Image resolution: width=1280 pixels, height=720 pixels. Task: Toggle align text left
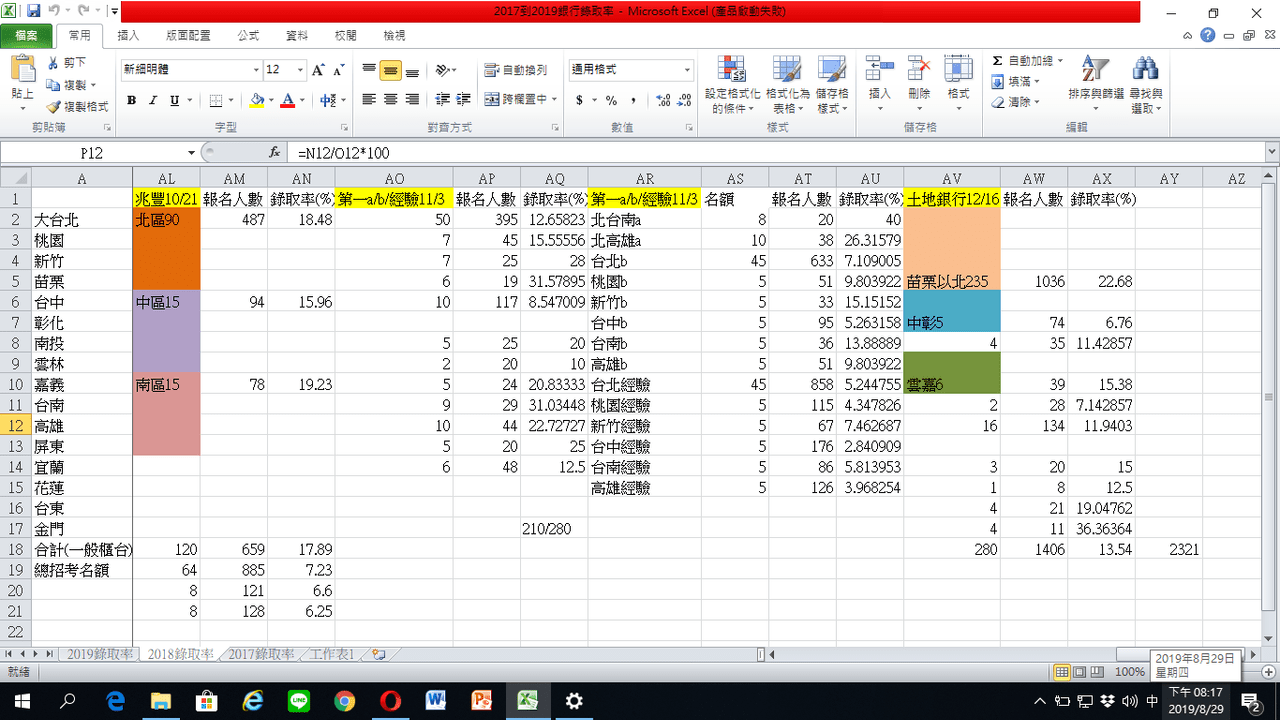(x=369, y=100)
